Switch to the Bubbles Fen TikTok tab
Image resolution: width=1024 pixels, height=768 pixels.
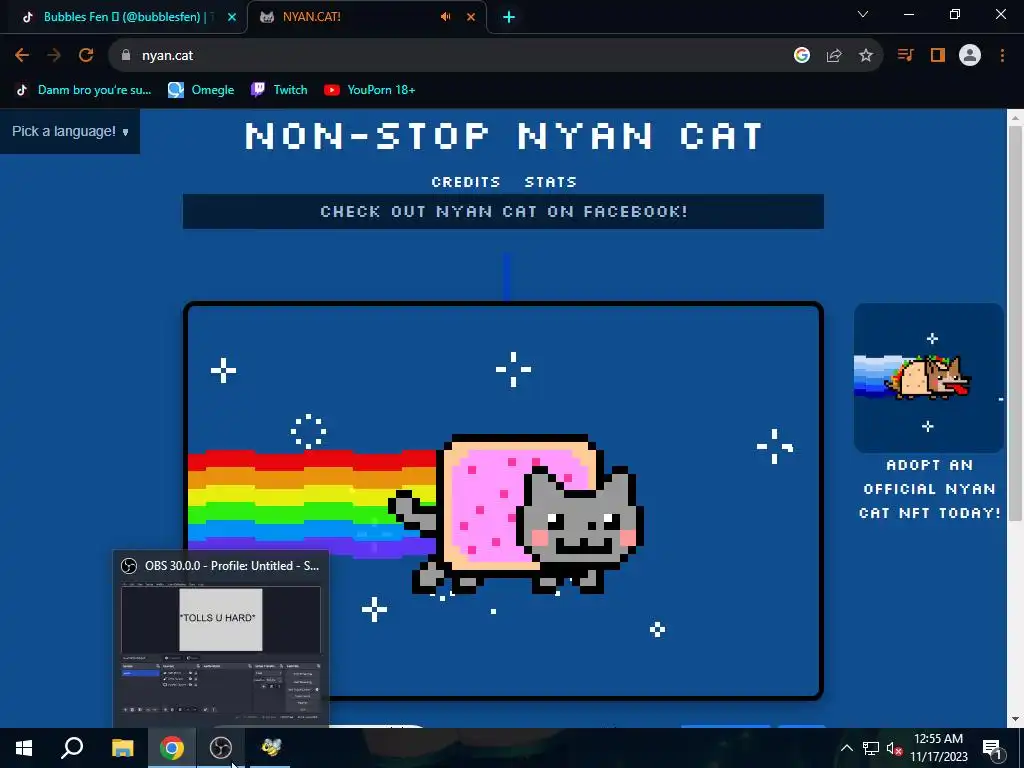[123, 17]
